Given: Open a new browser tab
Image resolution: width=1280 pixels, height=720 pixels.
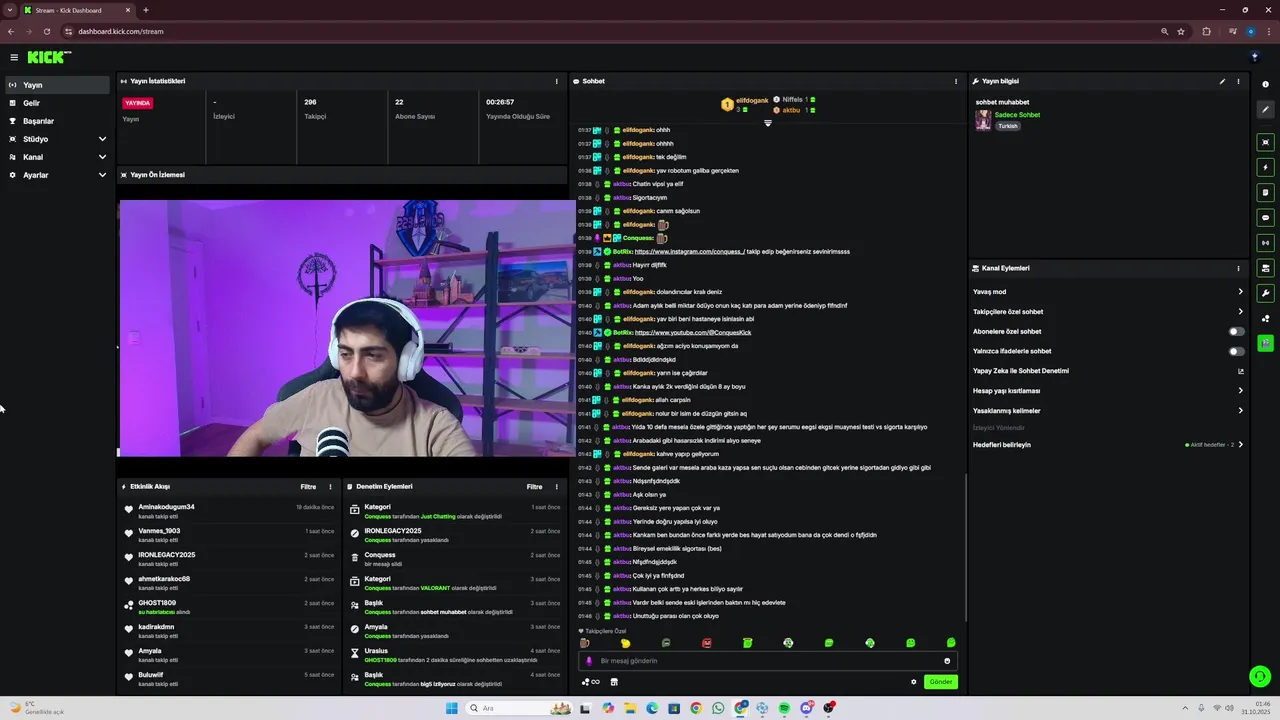Looking at the screenshot, I should (x=146, y=10).
